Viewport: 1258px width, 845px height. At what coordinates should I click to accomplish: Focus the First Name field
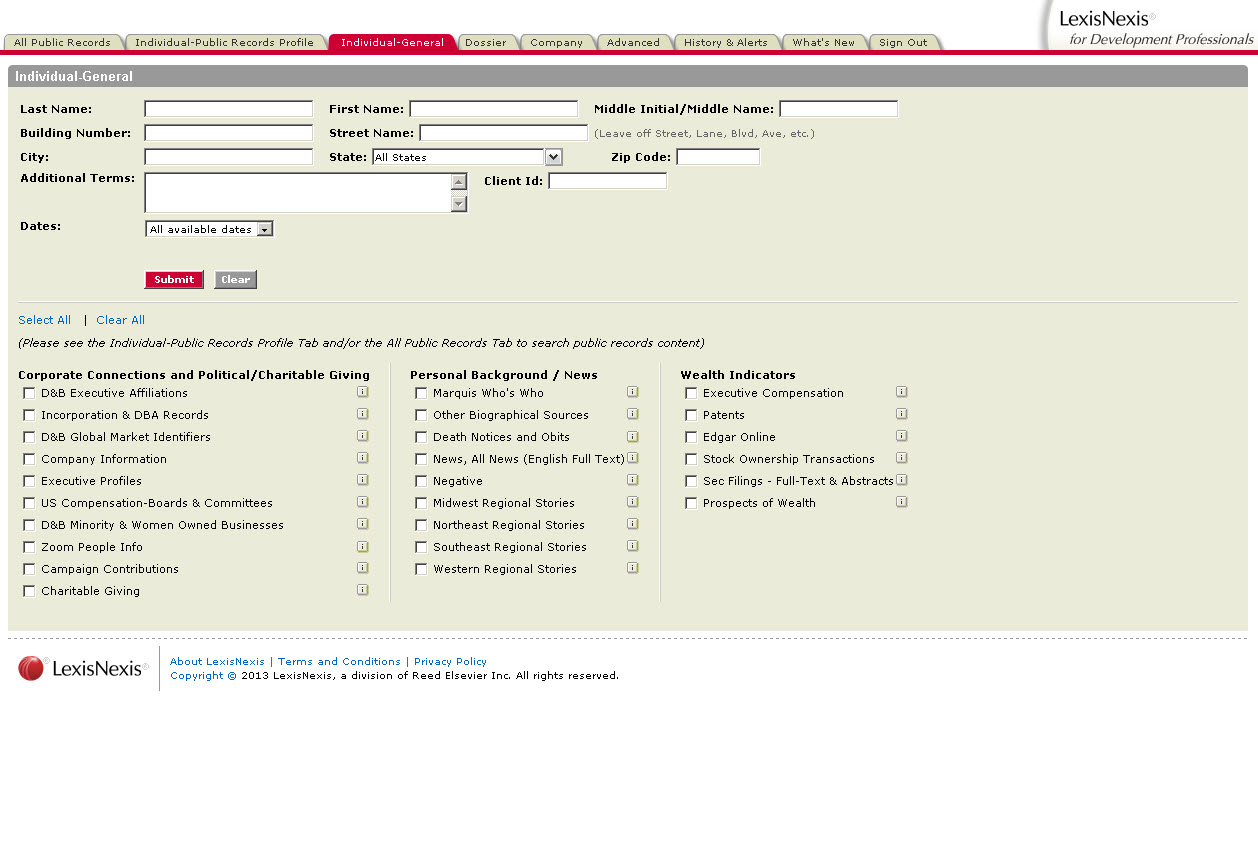(x=493, y=108)
